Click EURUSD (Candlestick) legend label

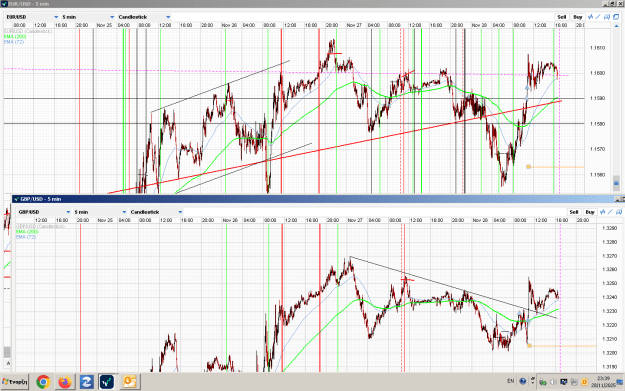(28, 31)
